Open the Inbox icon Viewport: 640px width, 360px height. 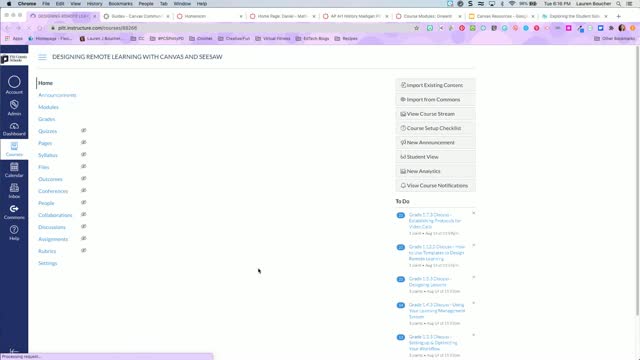tap(14, 188)
